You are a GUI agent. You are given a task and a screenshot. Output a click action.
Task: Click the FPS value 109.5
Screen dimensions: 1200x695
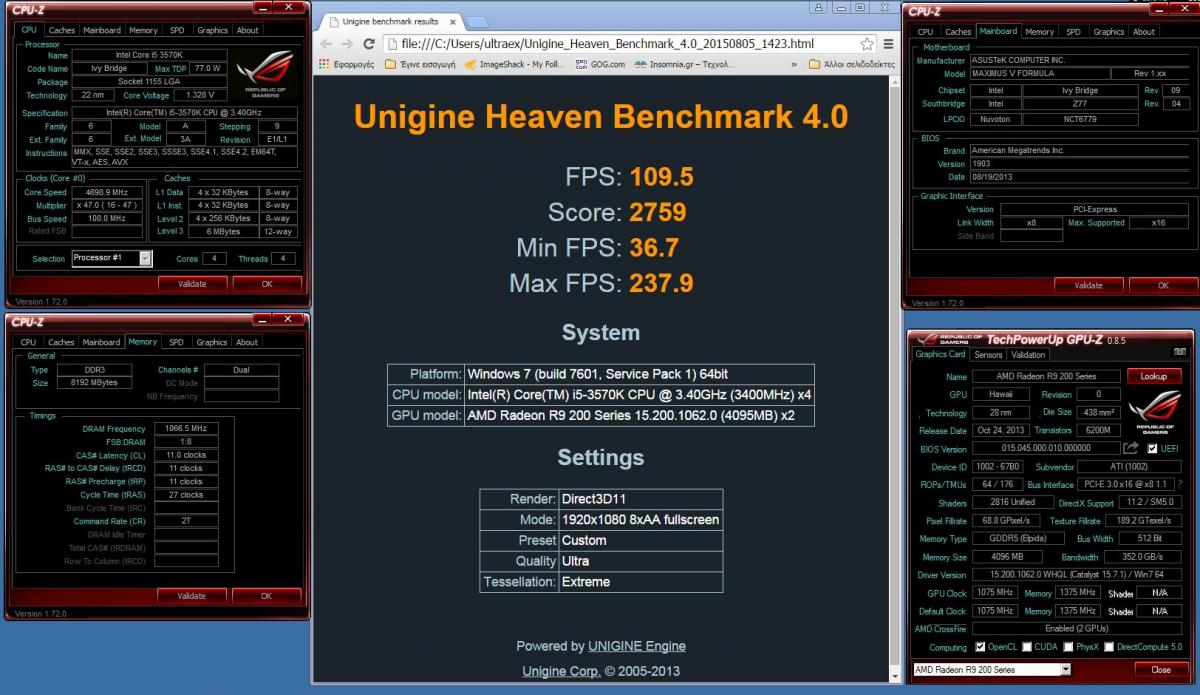coord(661,177)
